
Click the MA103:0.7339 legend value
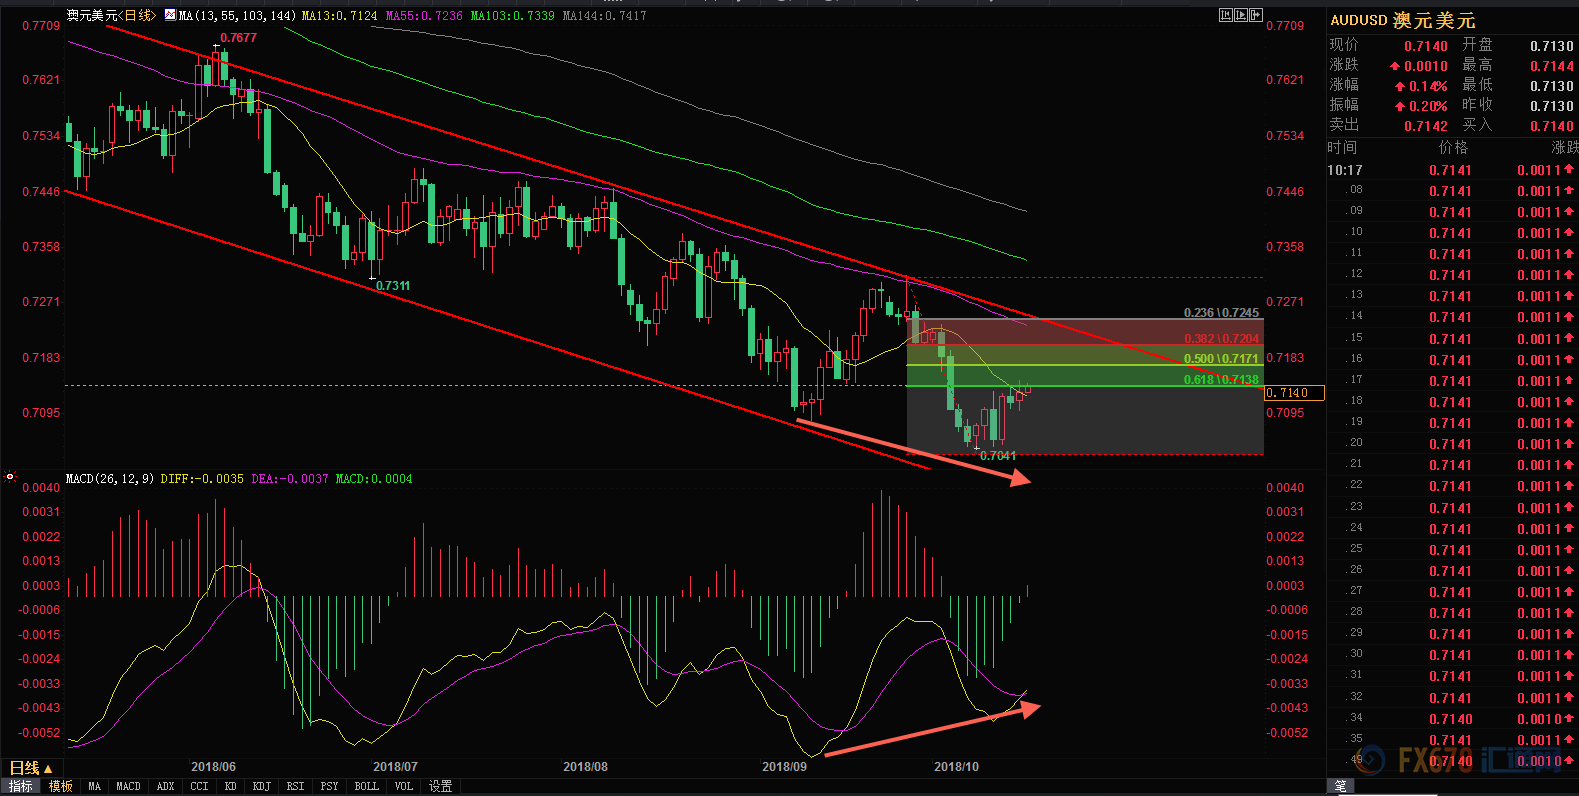tap(512, 16)
